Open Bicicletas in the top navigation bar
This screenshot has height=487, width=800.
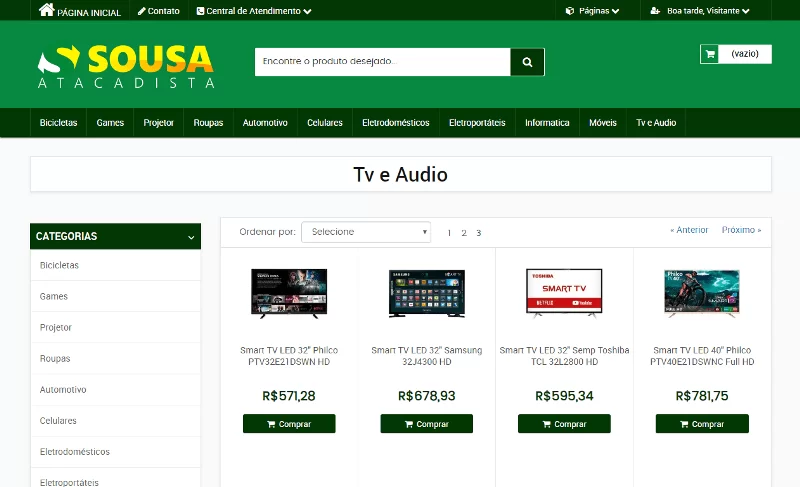pos(58,123)
